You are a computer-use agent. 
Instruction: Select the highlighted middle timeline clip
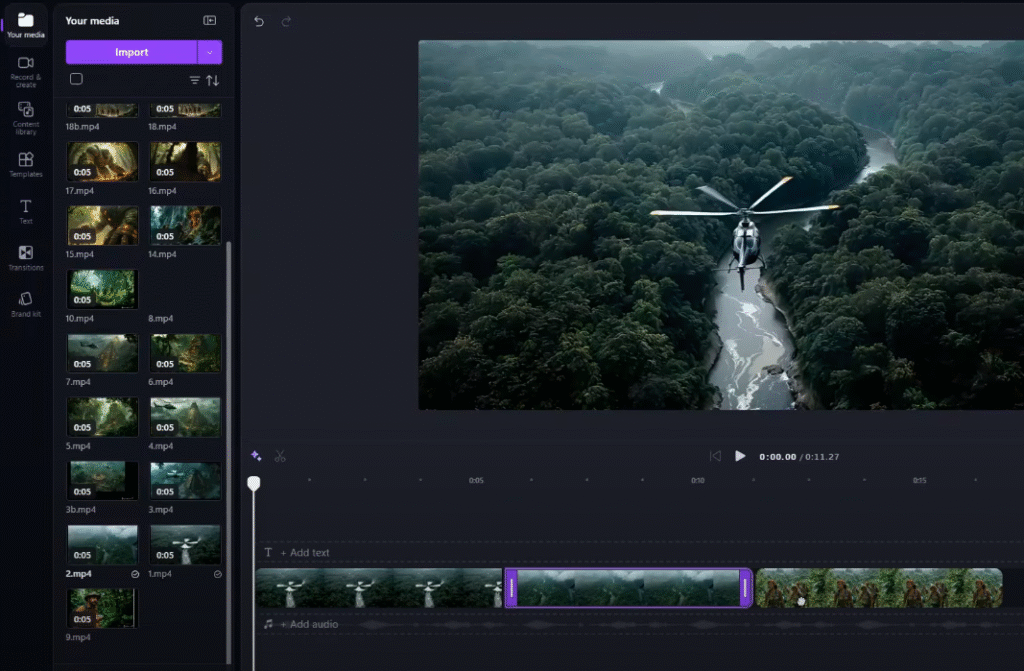[628, 588]
